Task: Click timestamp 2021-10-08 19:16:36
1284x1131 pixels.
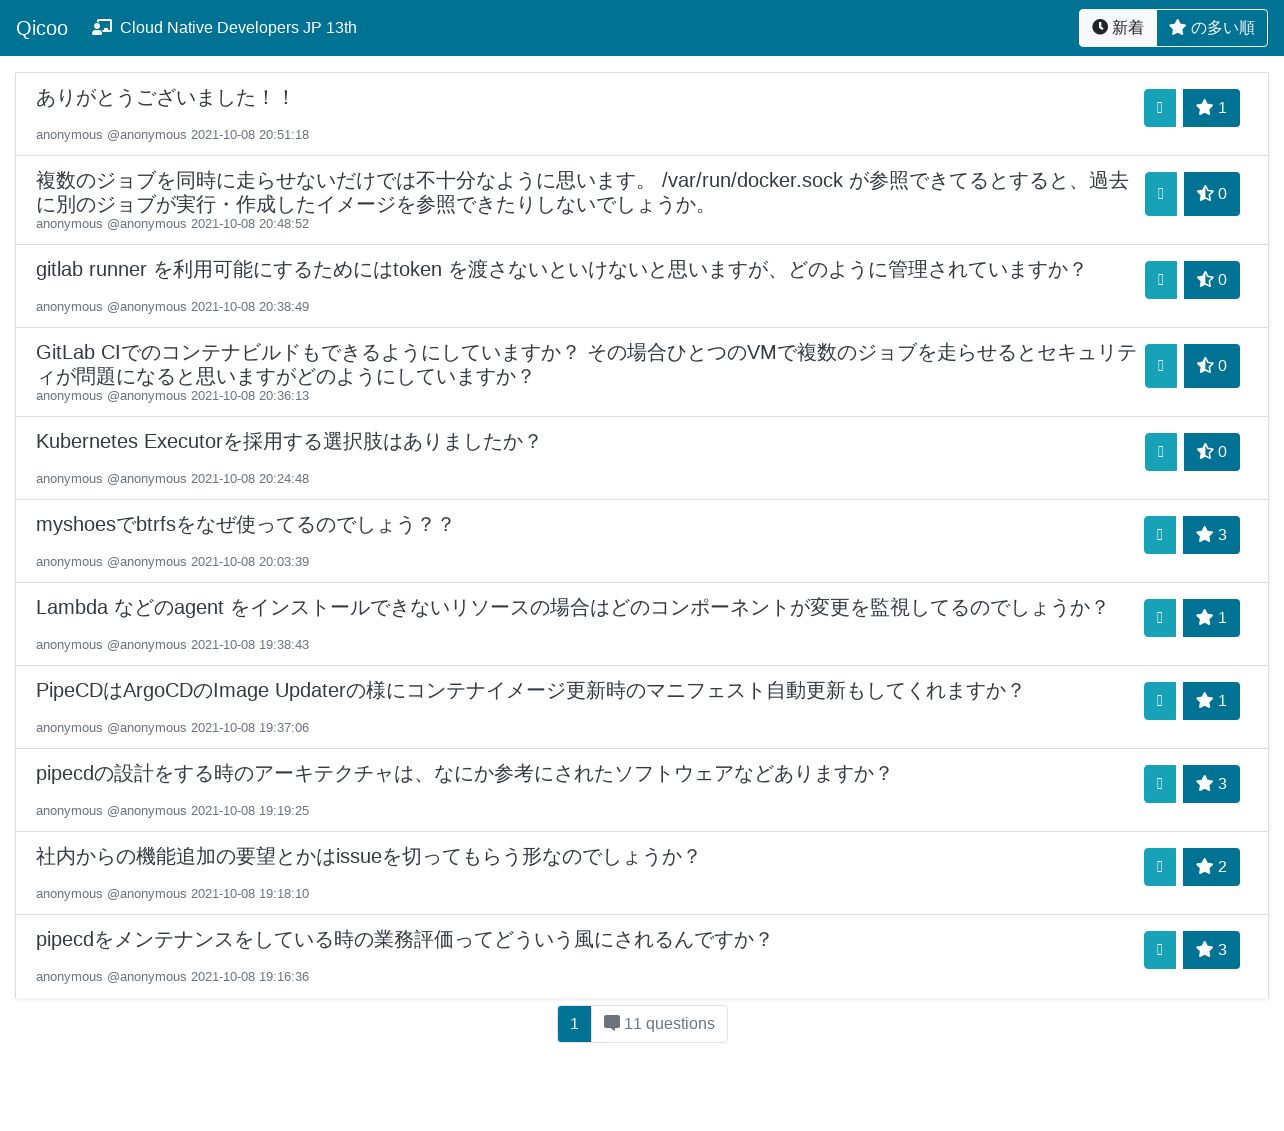Action: (250, 977)
